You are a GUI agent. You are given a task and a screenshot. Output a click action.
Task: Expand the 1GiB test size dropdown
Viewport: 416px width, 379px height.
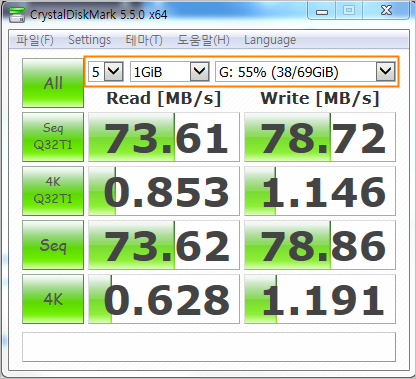point(170,71)
